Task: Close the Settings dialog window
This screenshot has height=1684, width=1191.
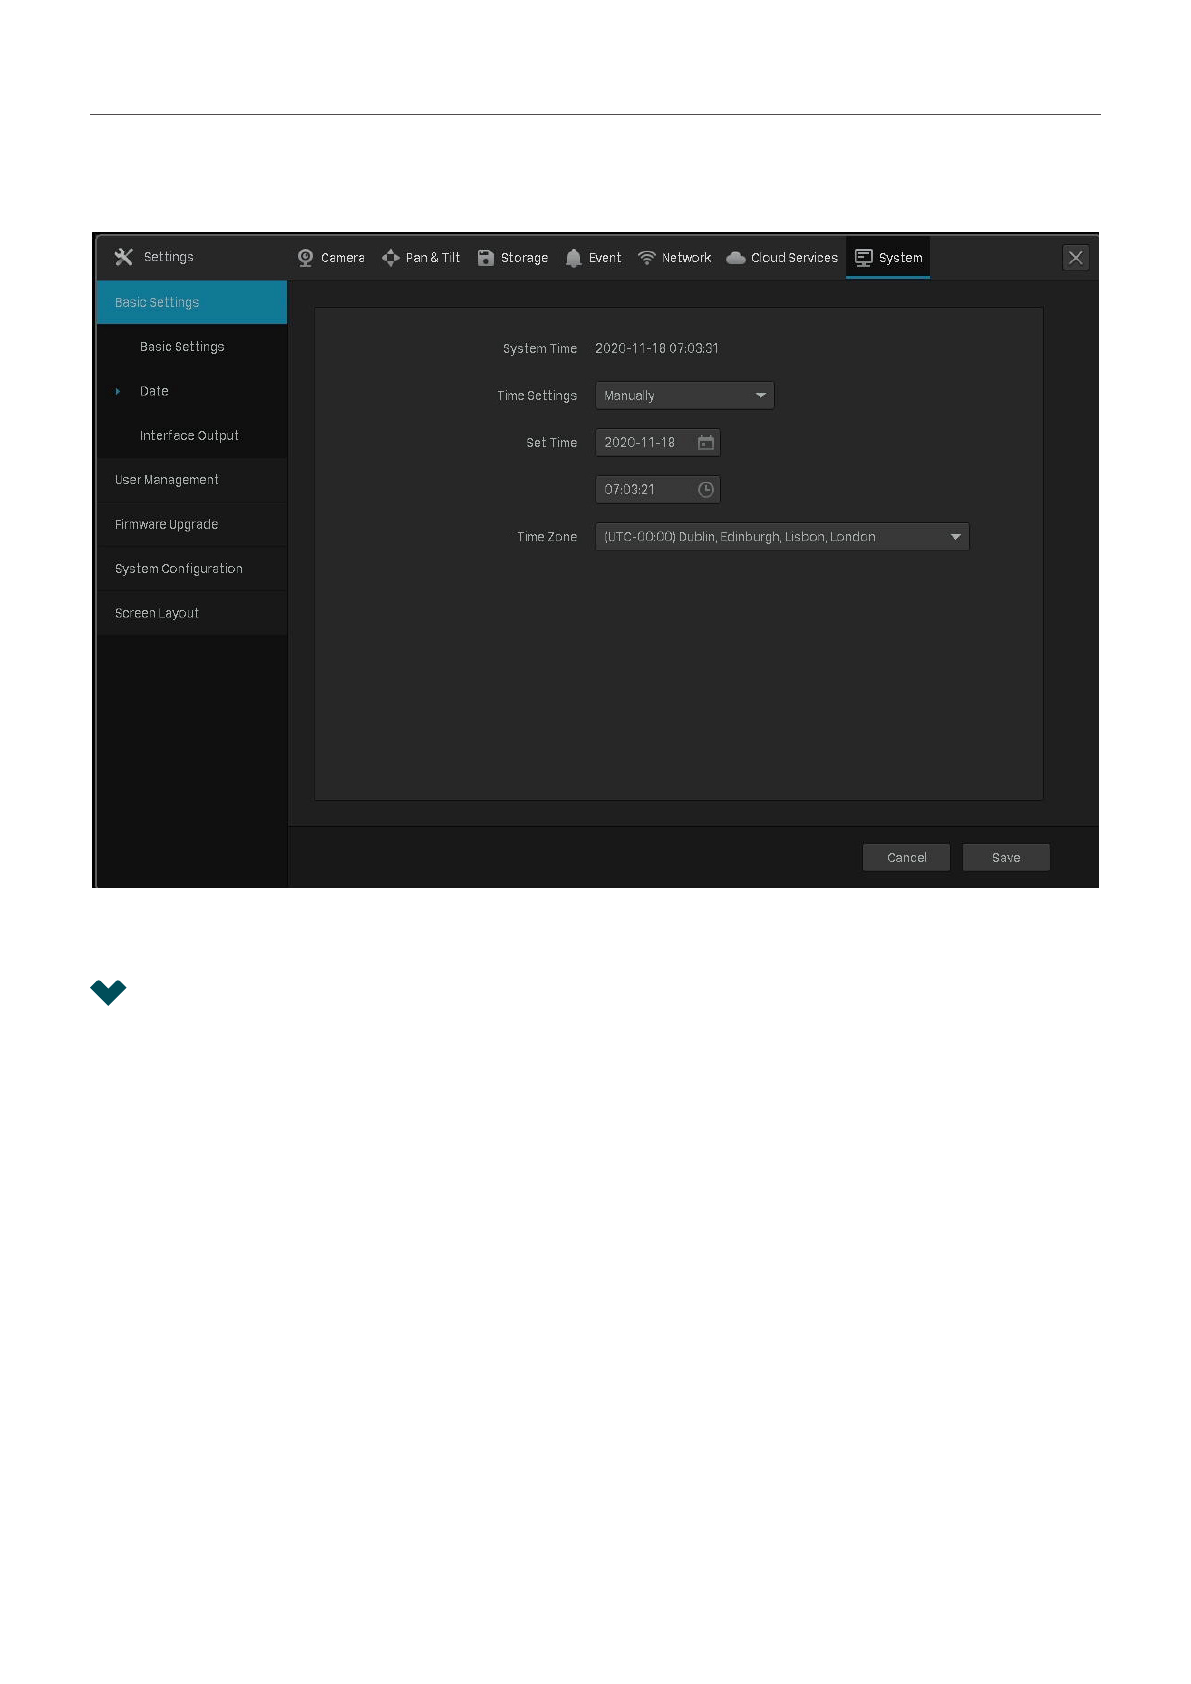Action: pyautogui.click(x=1075, y=258)
